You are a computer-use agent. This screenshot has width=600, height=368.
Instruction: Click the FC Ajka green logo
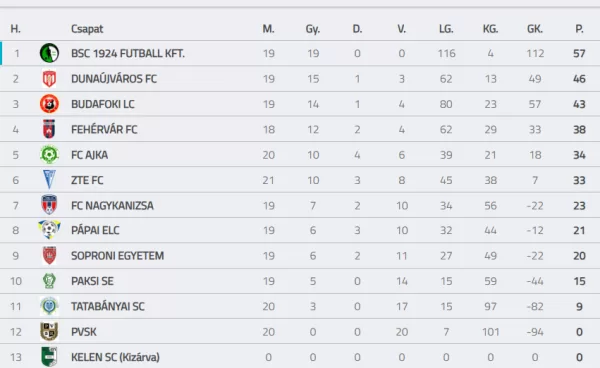(49, 155)
